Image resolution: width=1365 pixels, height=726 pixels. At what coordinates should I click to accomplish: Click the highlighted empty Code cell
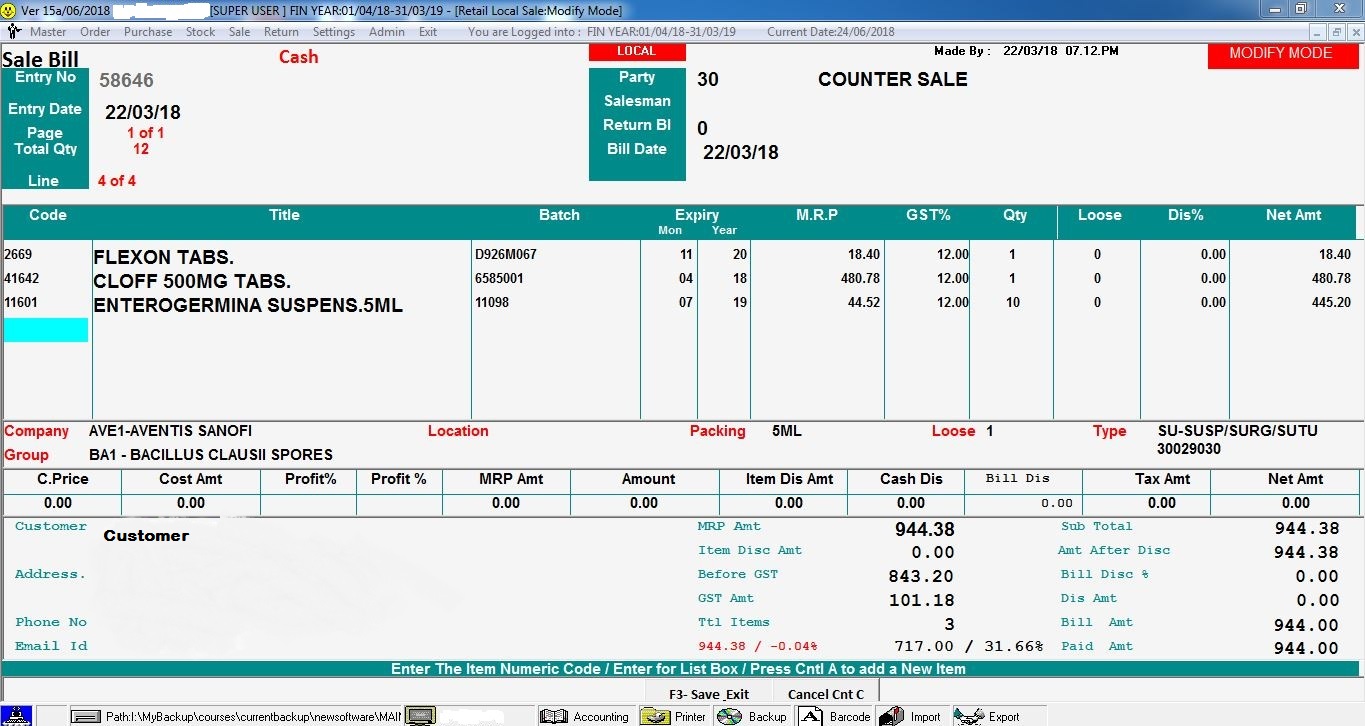tap(45, 329)
